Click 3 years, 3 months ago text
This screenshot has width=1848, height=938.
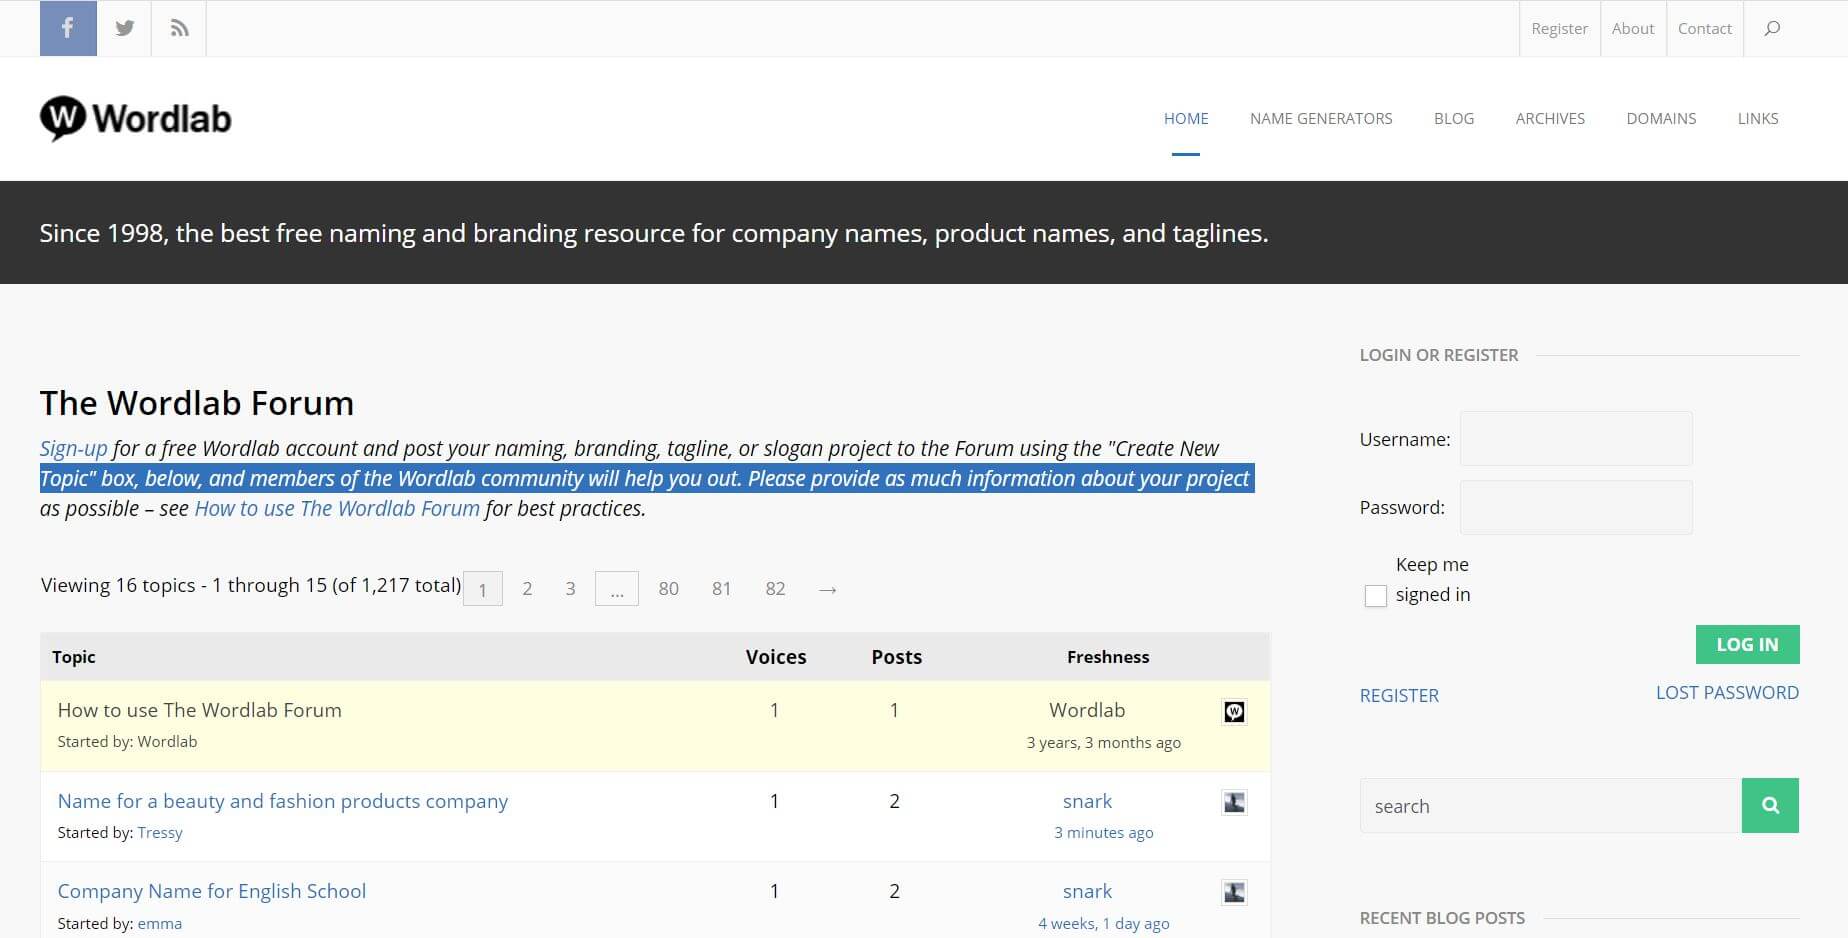click(x=1104, y=742)
